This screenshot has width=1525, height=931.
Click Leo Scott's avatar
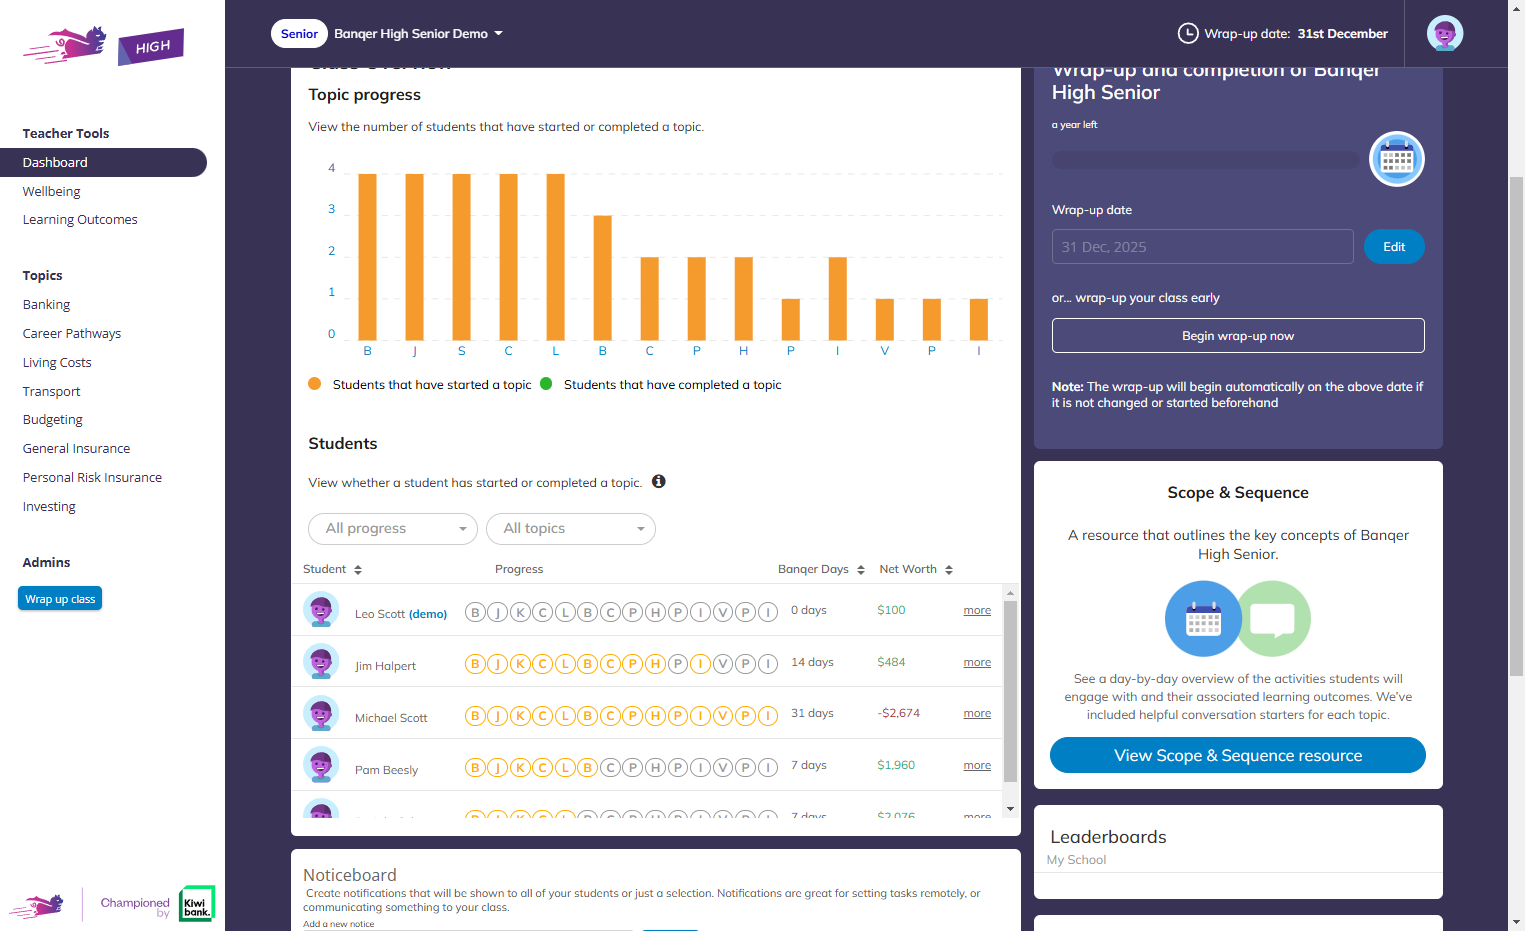click(320, 610)
